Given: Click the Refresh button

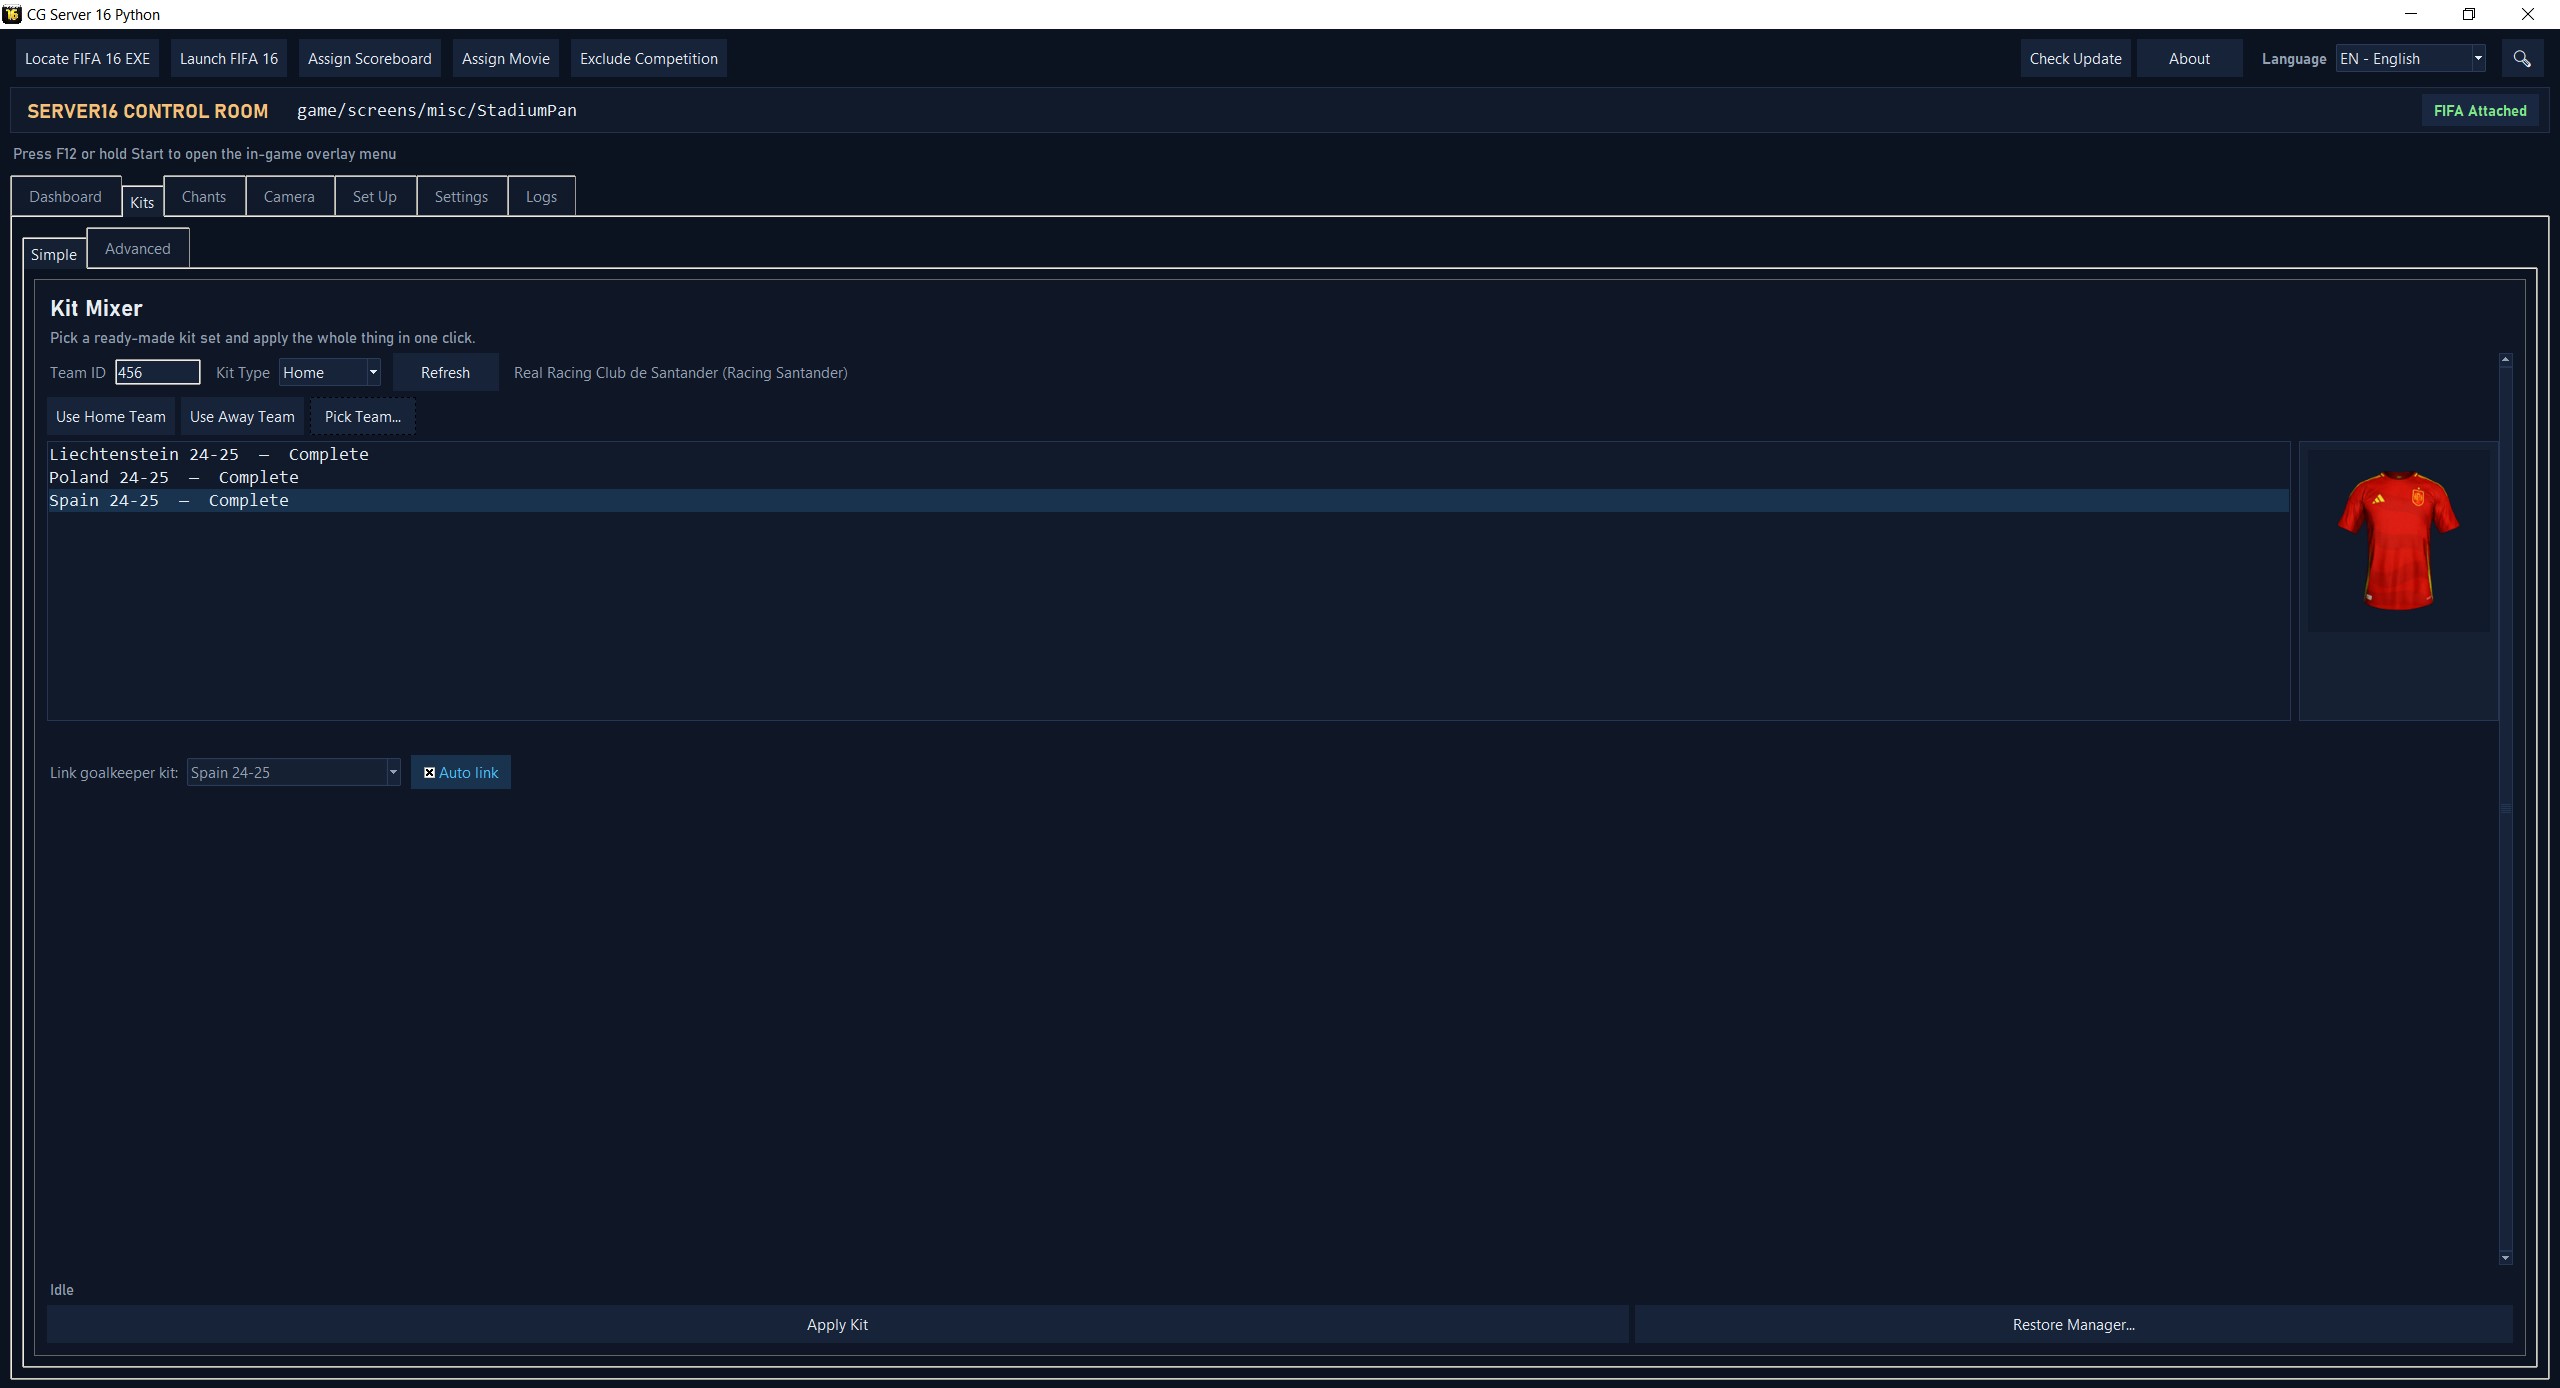Looking at the screenshot, I should (x=445, y=373).
